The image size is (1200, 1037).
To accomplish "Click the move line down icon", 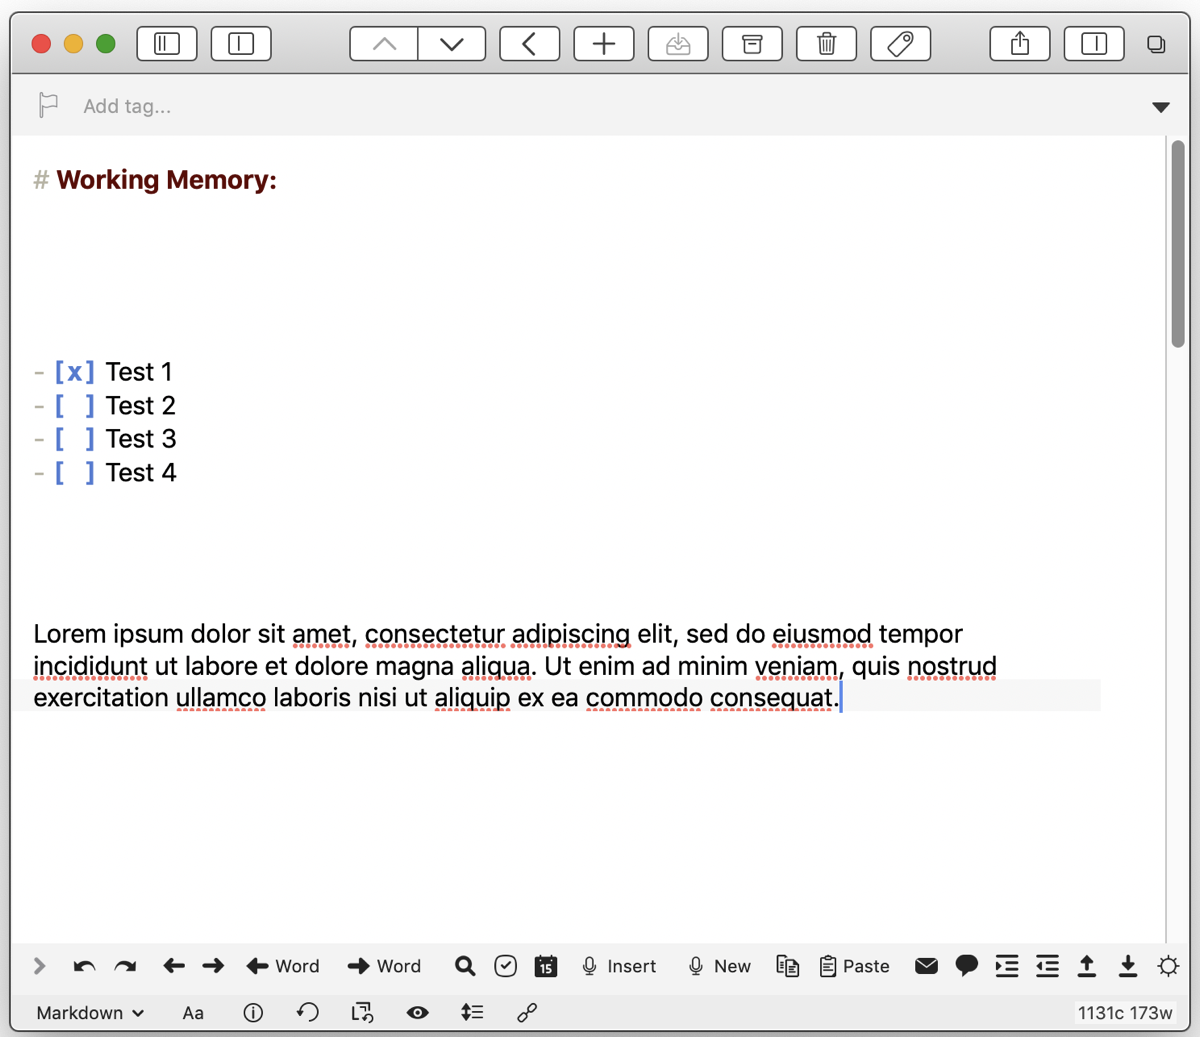I will click(1128, 966).
